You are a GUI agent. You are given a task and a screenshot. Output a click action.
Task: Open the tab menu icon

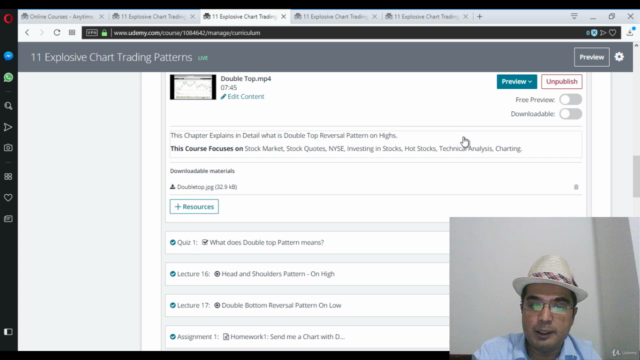click(574, 16)
